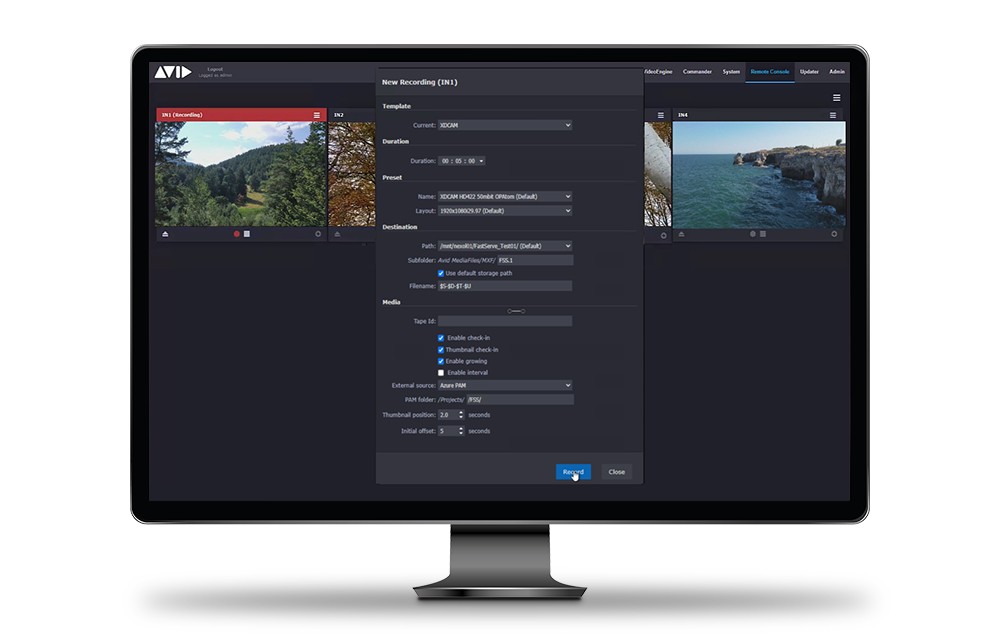The height and width of the screenshot is (635, 1000).
Task: Click the eject icon under IN1
Action: tap(164, 233)
